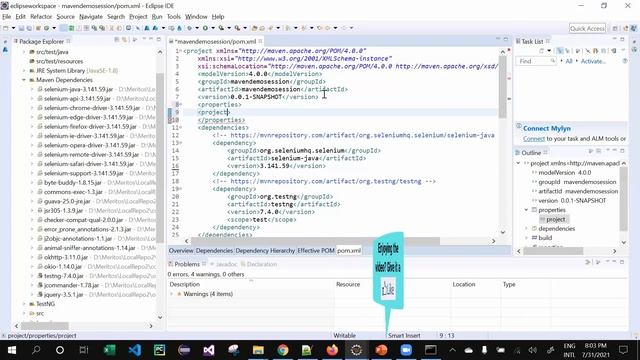Click the Find field in Task List
The image size is (640, 360).
[x=536, y=61]
